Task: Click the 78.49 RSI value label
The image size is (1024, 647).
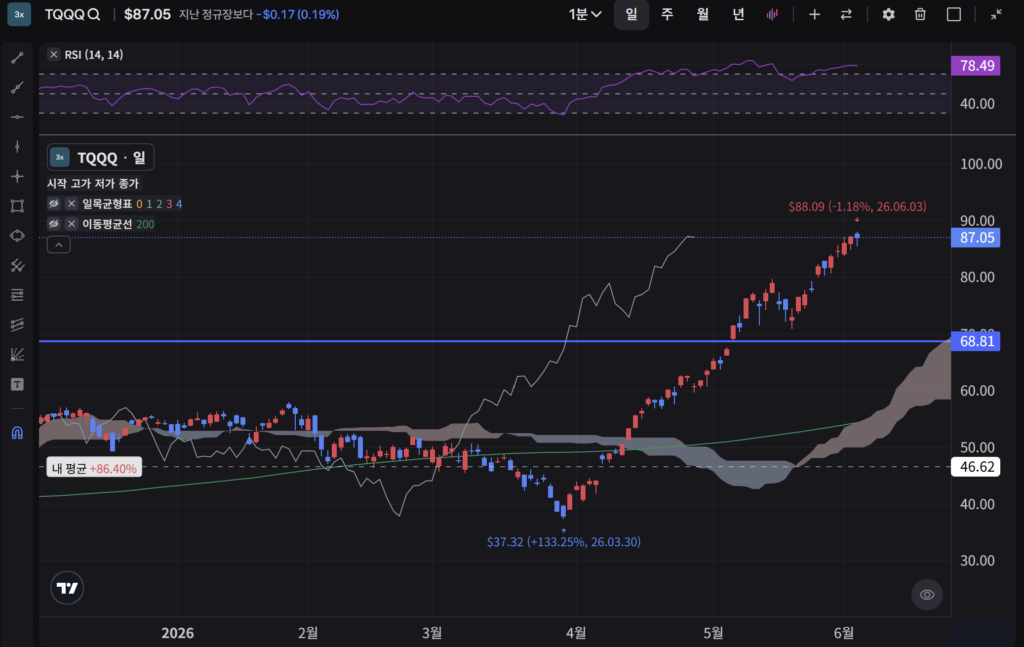Action: (976, 65)
